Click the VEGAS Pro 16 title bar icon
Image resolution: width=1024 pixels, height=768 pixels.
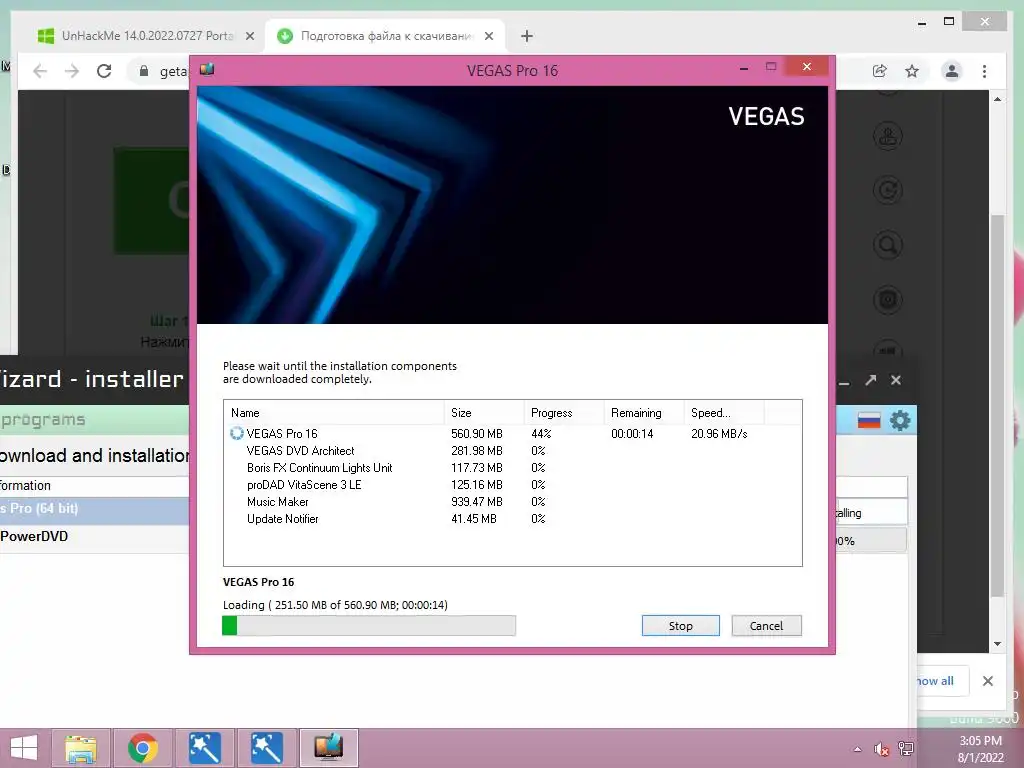tap(207, 69)
